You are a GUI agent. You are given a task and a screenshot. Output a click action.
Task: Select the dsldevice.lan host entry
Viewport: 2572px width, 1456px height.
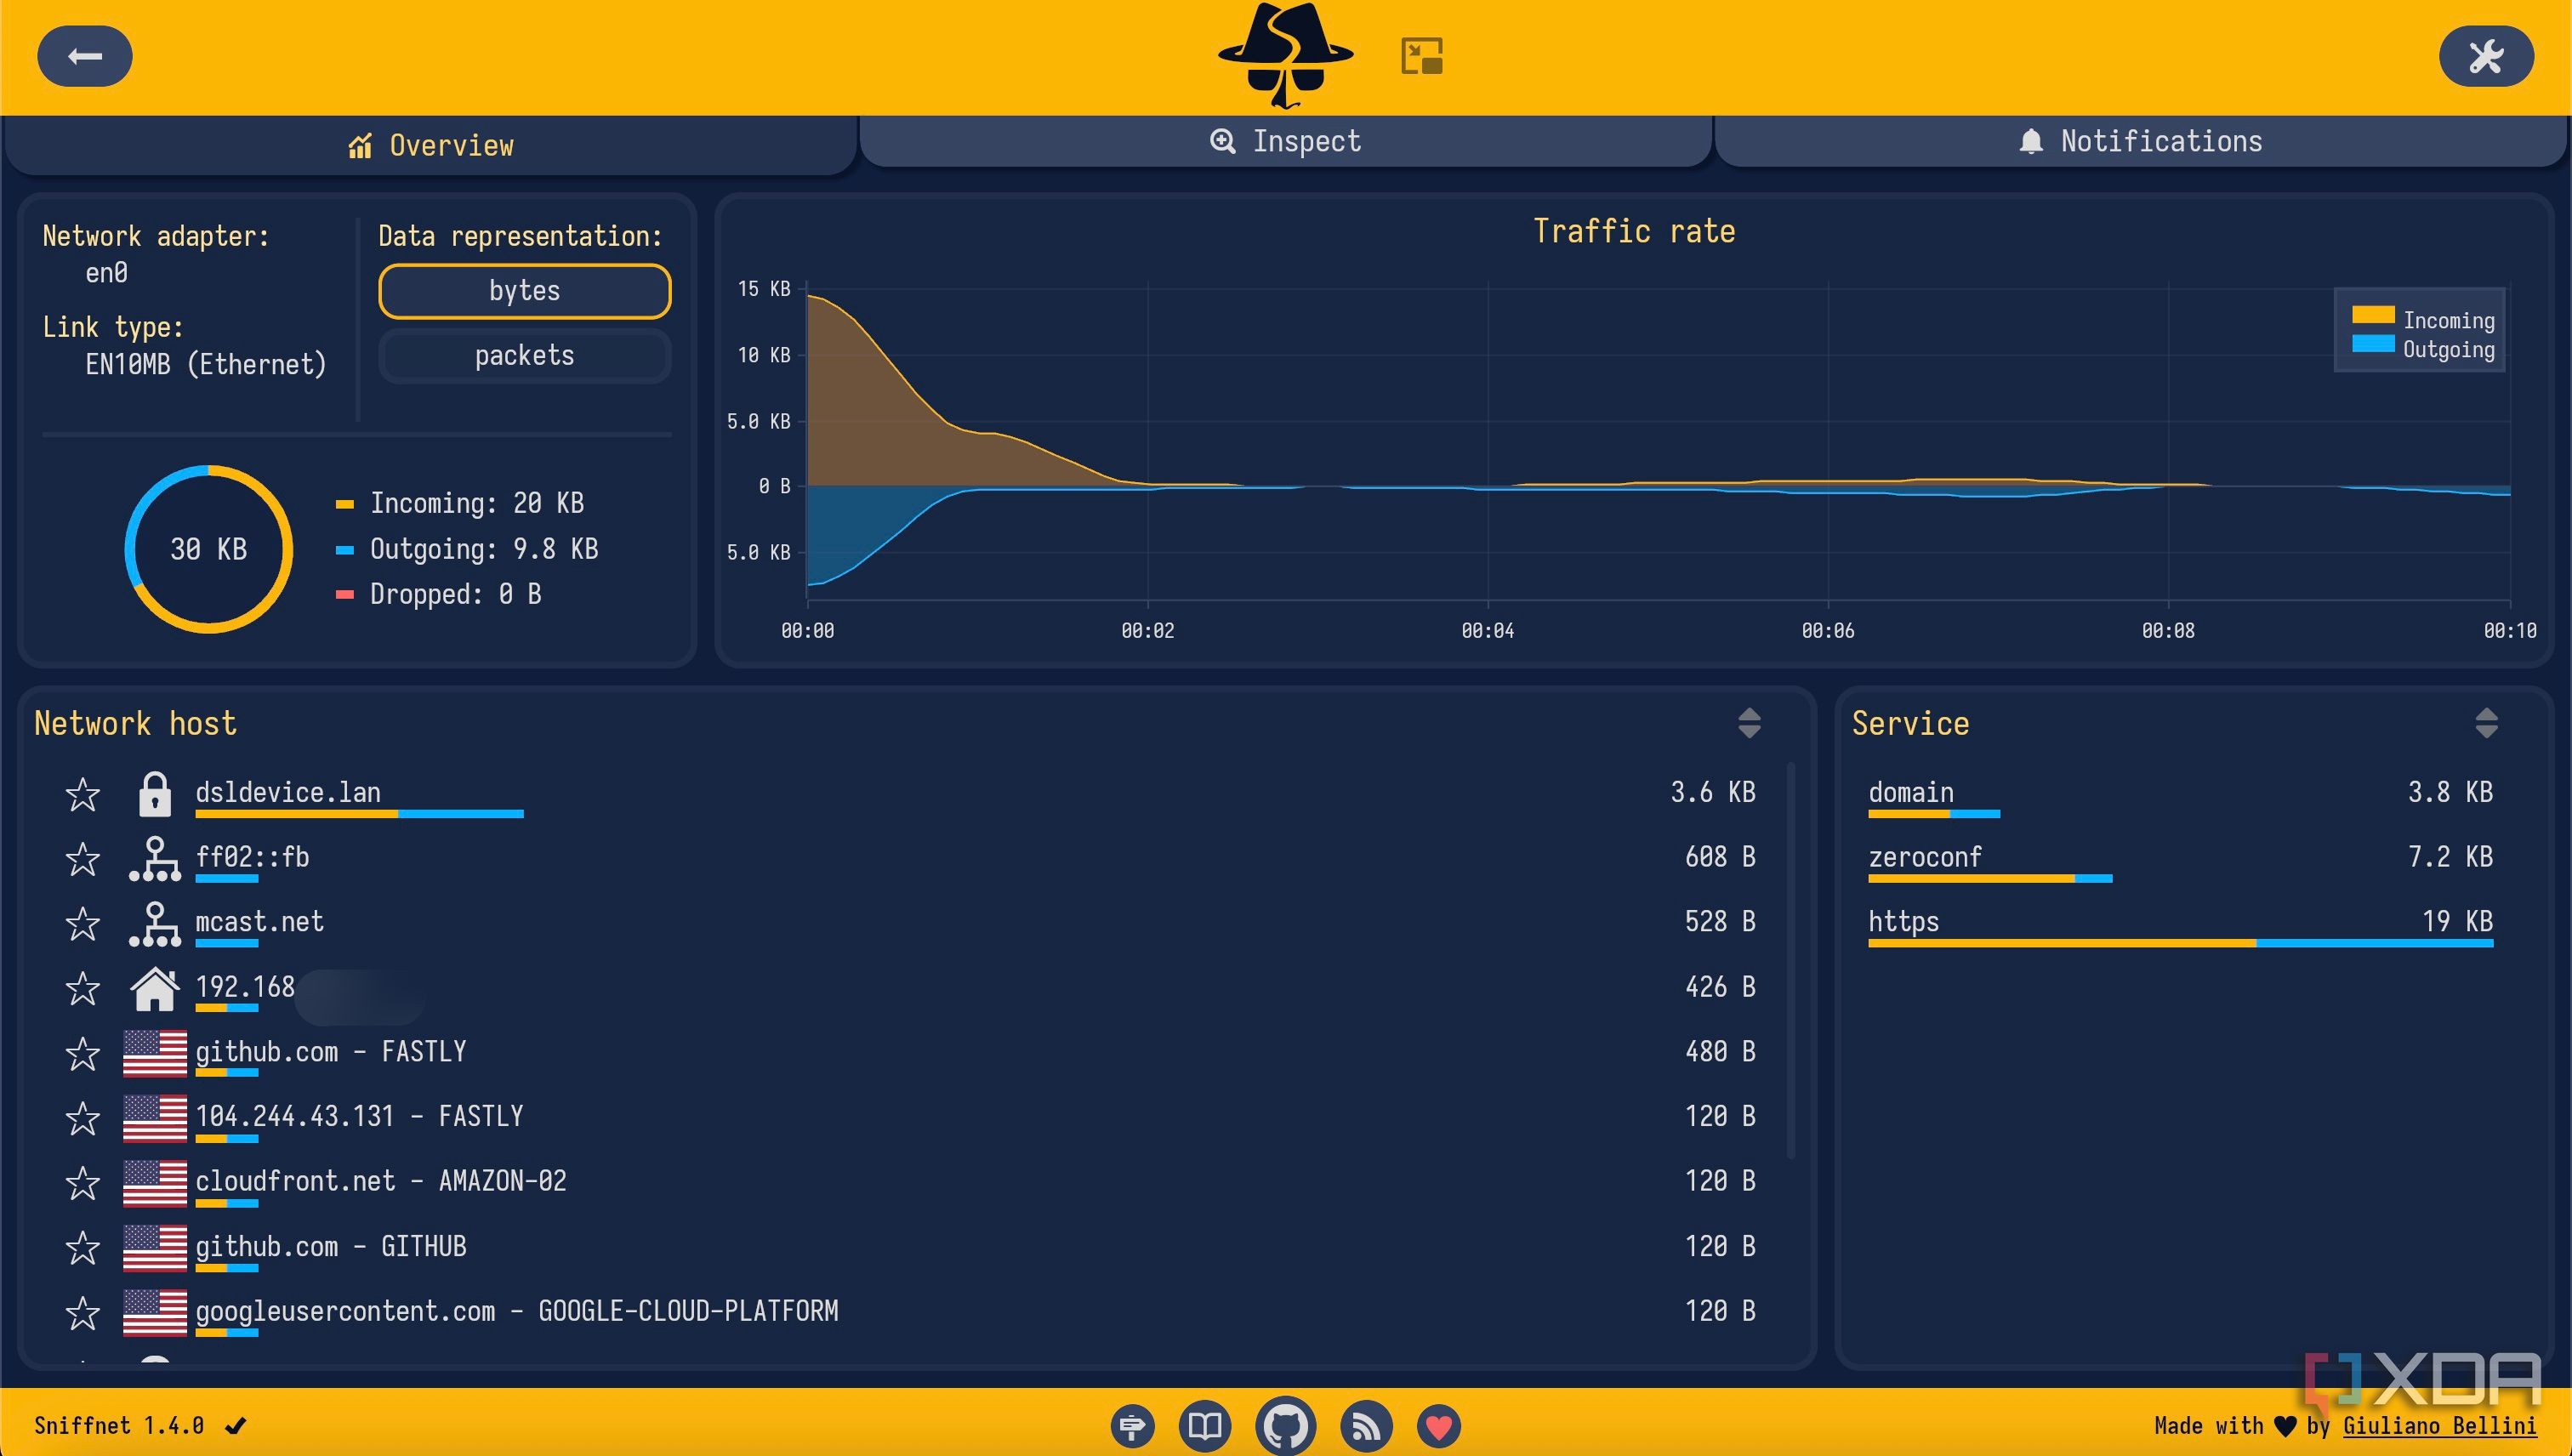288,793
